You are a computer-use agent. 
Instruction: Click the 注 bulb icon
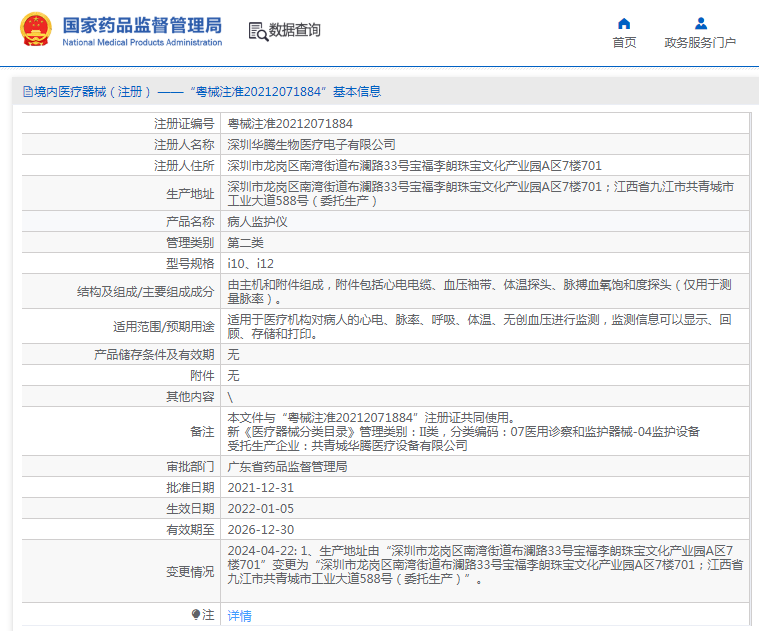pyautogui.click(x=196, y=615)
